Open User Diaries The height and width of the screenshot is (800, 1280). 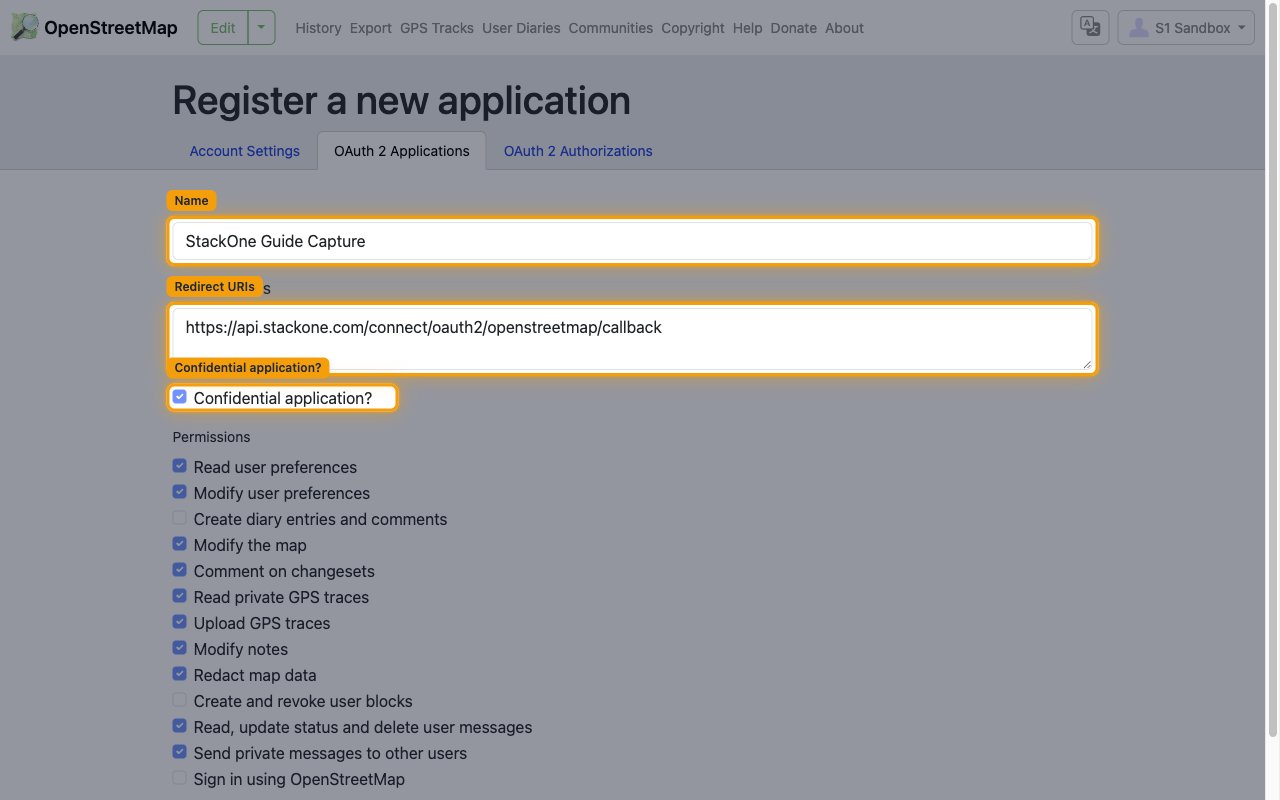click(521, 28)
